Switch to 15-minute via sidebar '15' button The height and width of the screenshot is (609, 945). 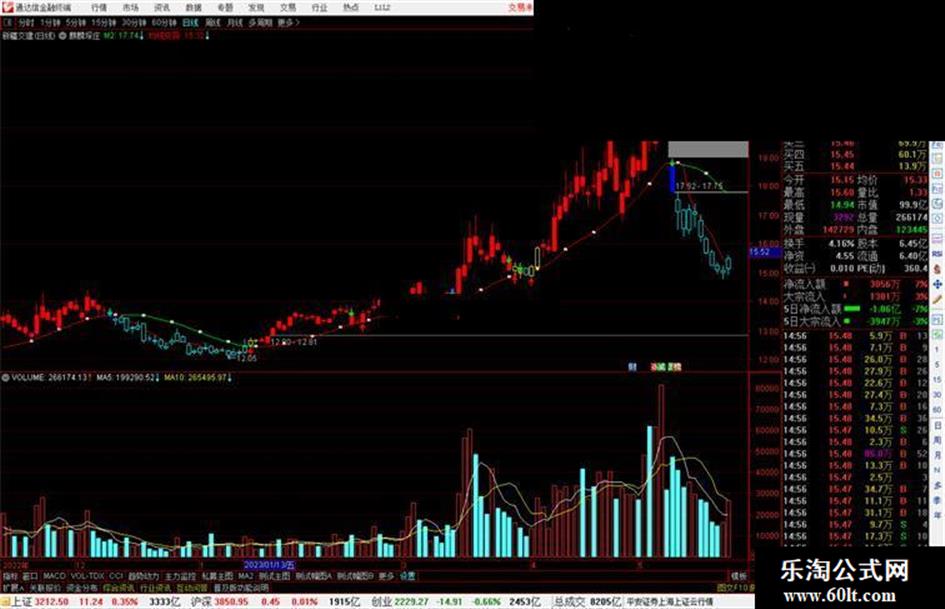coord(937,380)
